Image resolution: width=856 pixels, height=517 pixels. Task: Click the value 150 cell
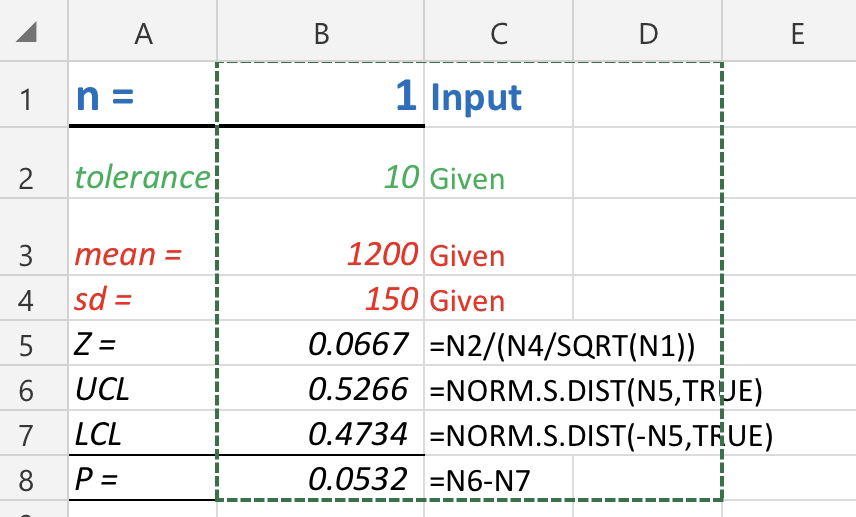320,298
